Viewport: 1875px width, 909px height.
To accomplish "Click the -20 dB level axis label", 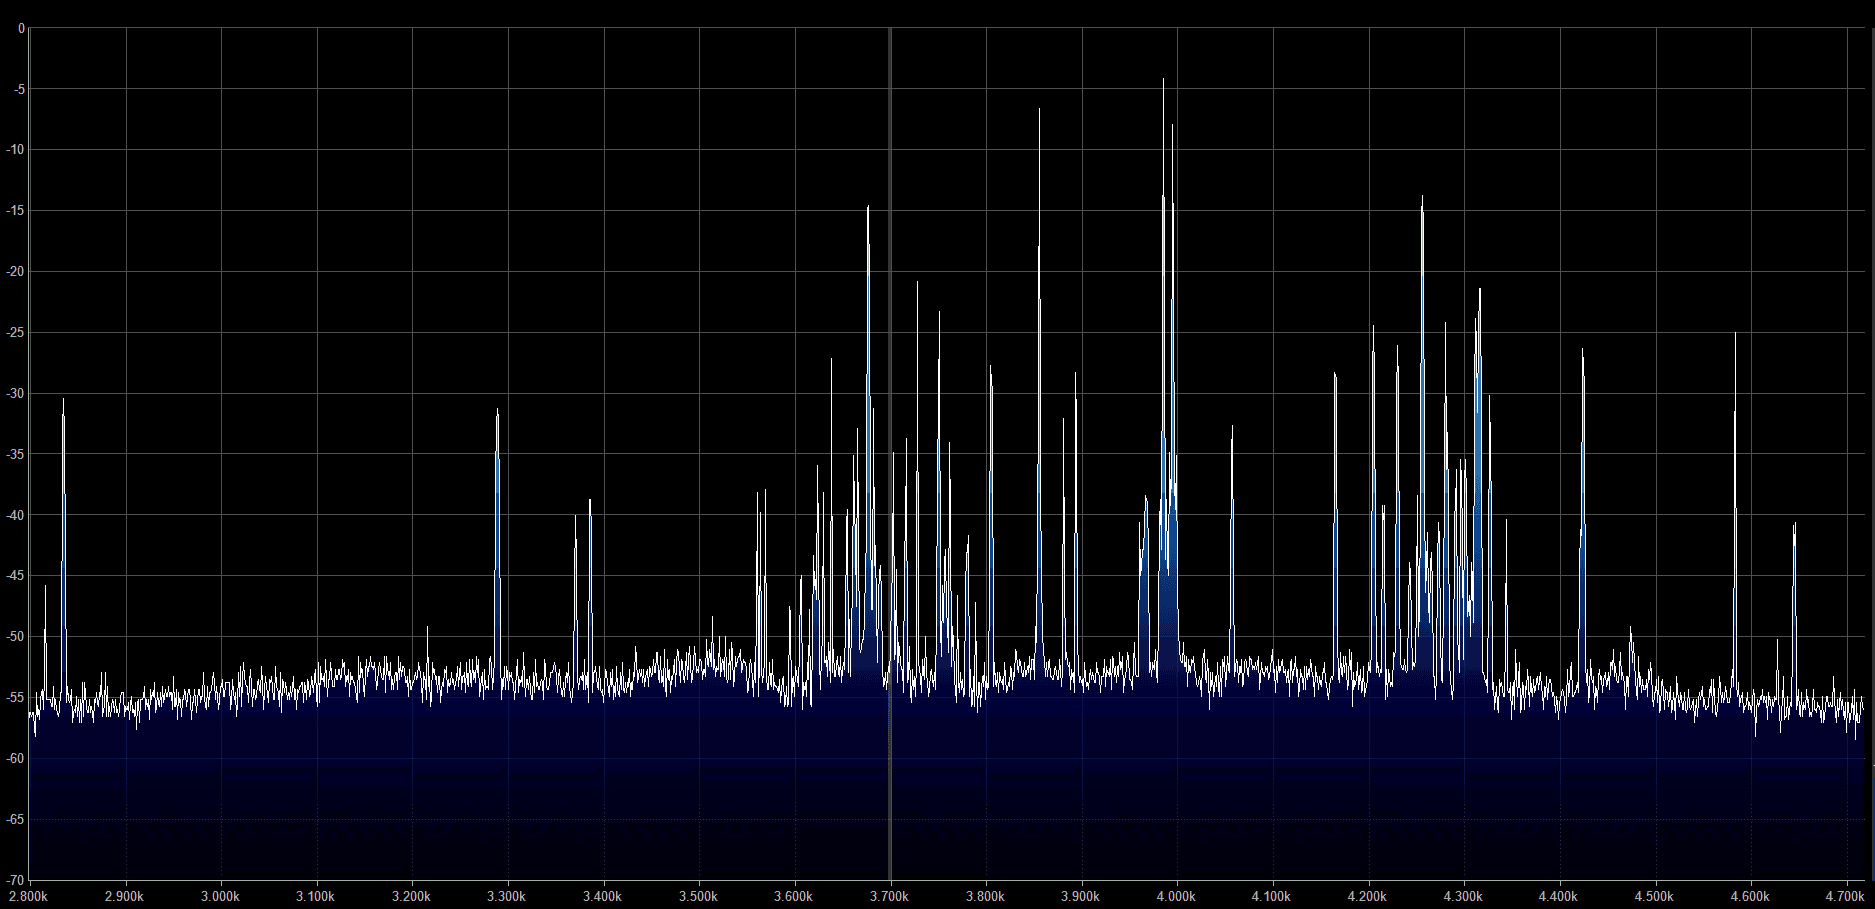I will coord(16,272).
